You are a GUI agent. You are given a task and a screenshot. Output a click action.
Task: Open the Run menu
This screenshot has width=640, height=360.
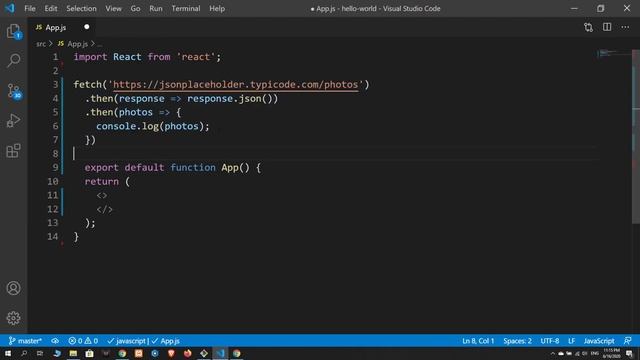156,8
